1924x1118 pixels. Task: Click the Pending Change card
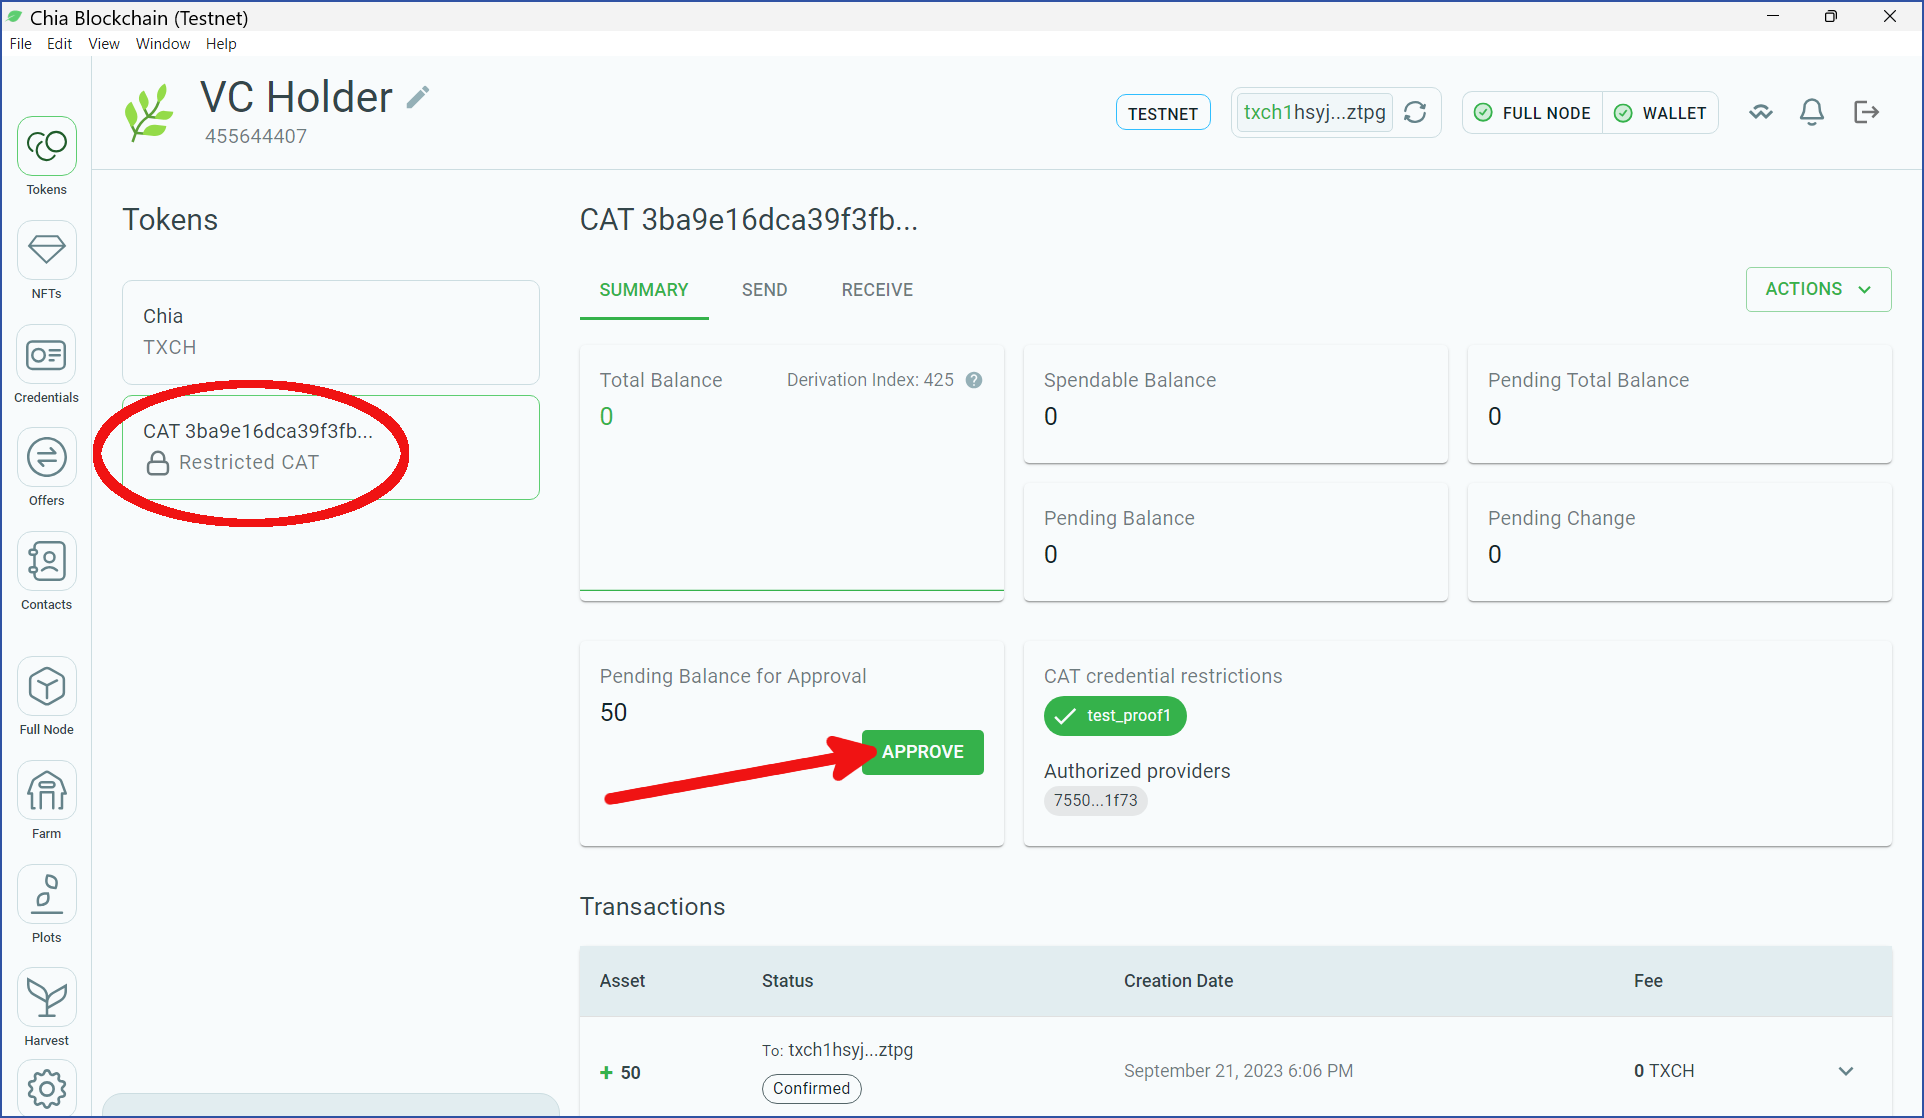[x=1680, y=542]
